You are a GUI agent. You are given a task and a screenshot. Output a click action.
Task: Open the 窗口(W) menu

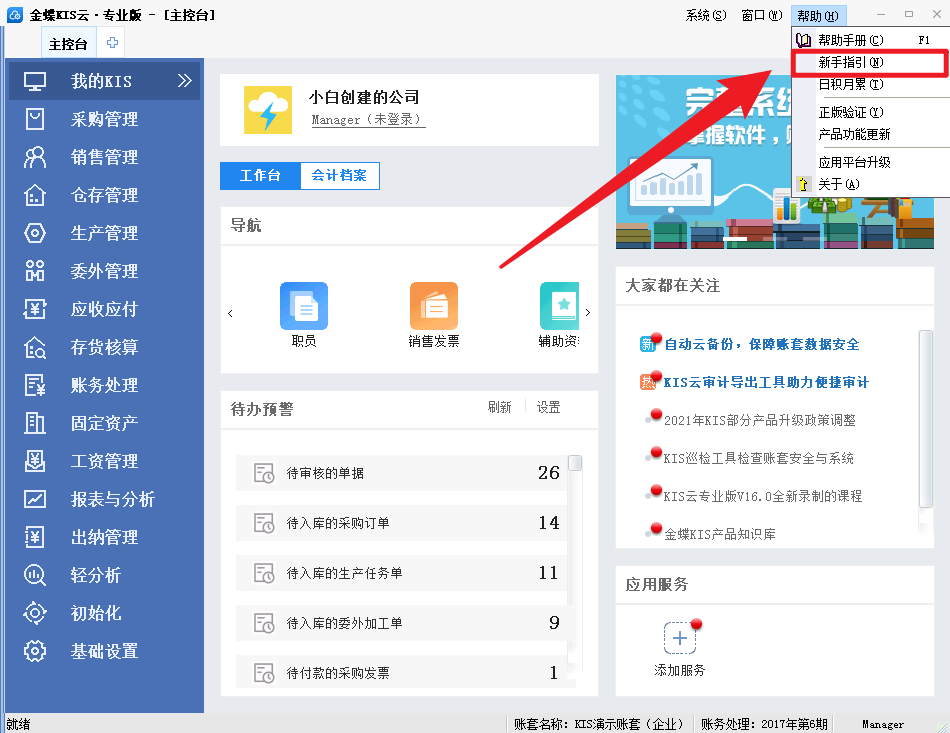762,15
